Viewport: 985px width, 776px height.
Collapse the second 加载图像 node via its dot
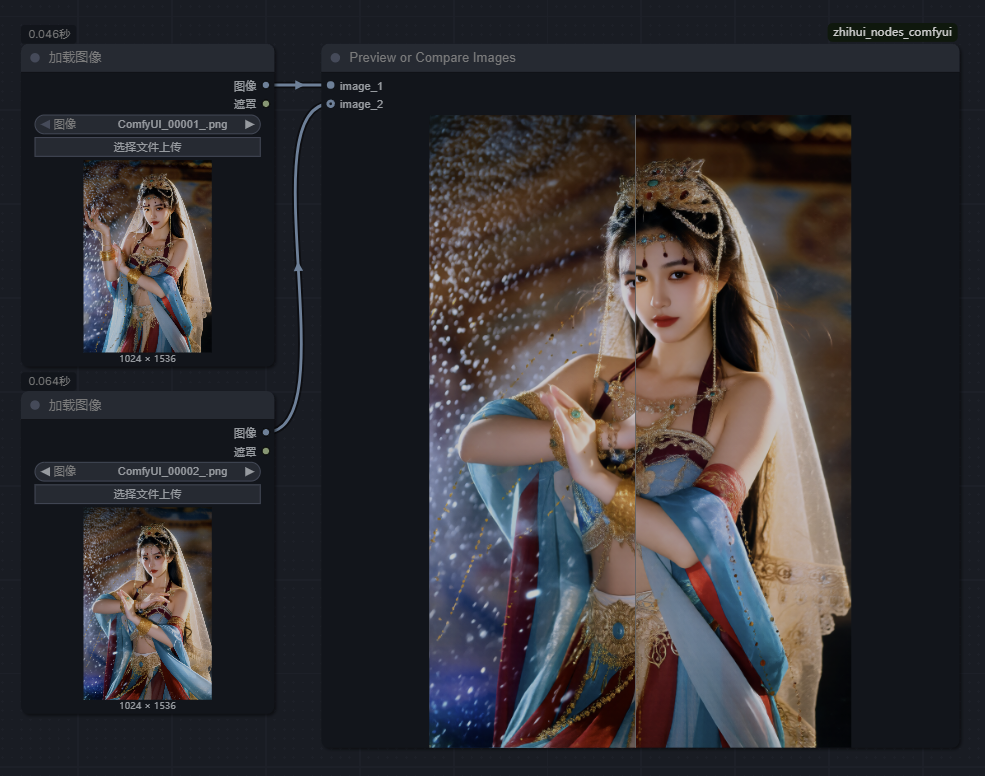click(x=35, y=405)
